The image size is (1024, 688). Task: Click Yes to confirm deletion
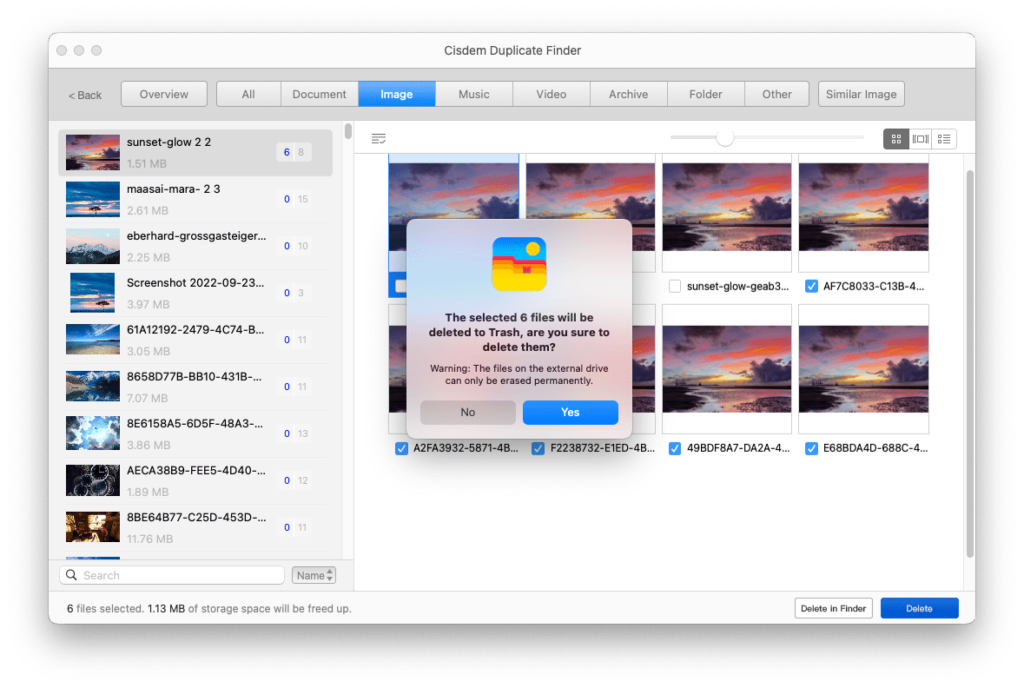click(570, 412)
